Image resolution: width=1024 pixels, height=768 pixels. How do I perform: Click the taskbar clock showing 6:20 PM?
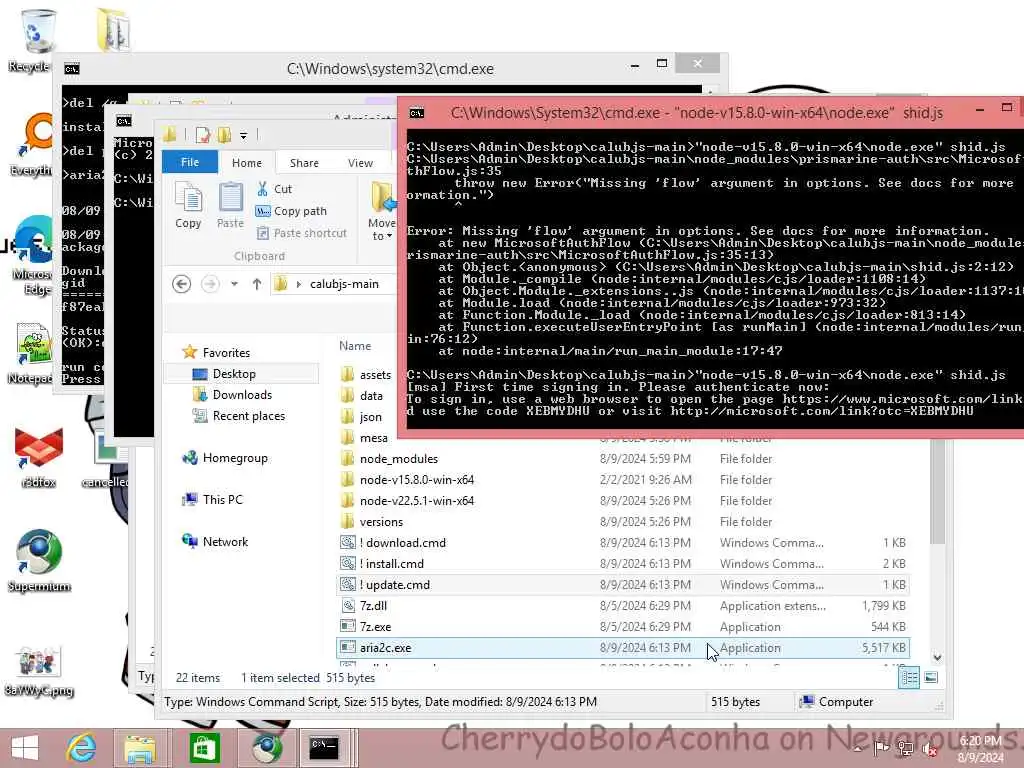[980, 749]
